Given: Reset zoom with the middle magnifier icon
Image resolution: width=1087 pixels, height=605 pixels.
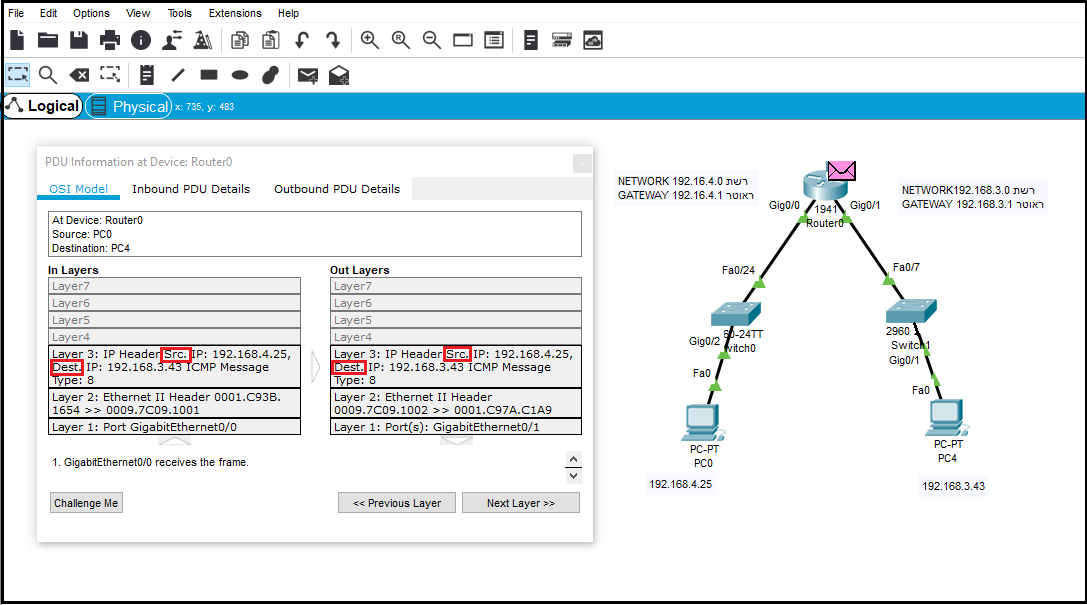Looking at the screenshot, I should click(401, 40).
